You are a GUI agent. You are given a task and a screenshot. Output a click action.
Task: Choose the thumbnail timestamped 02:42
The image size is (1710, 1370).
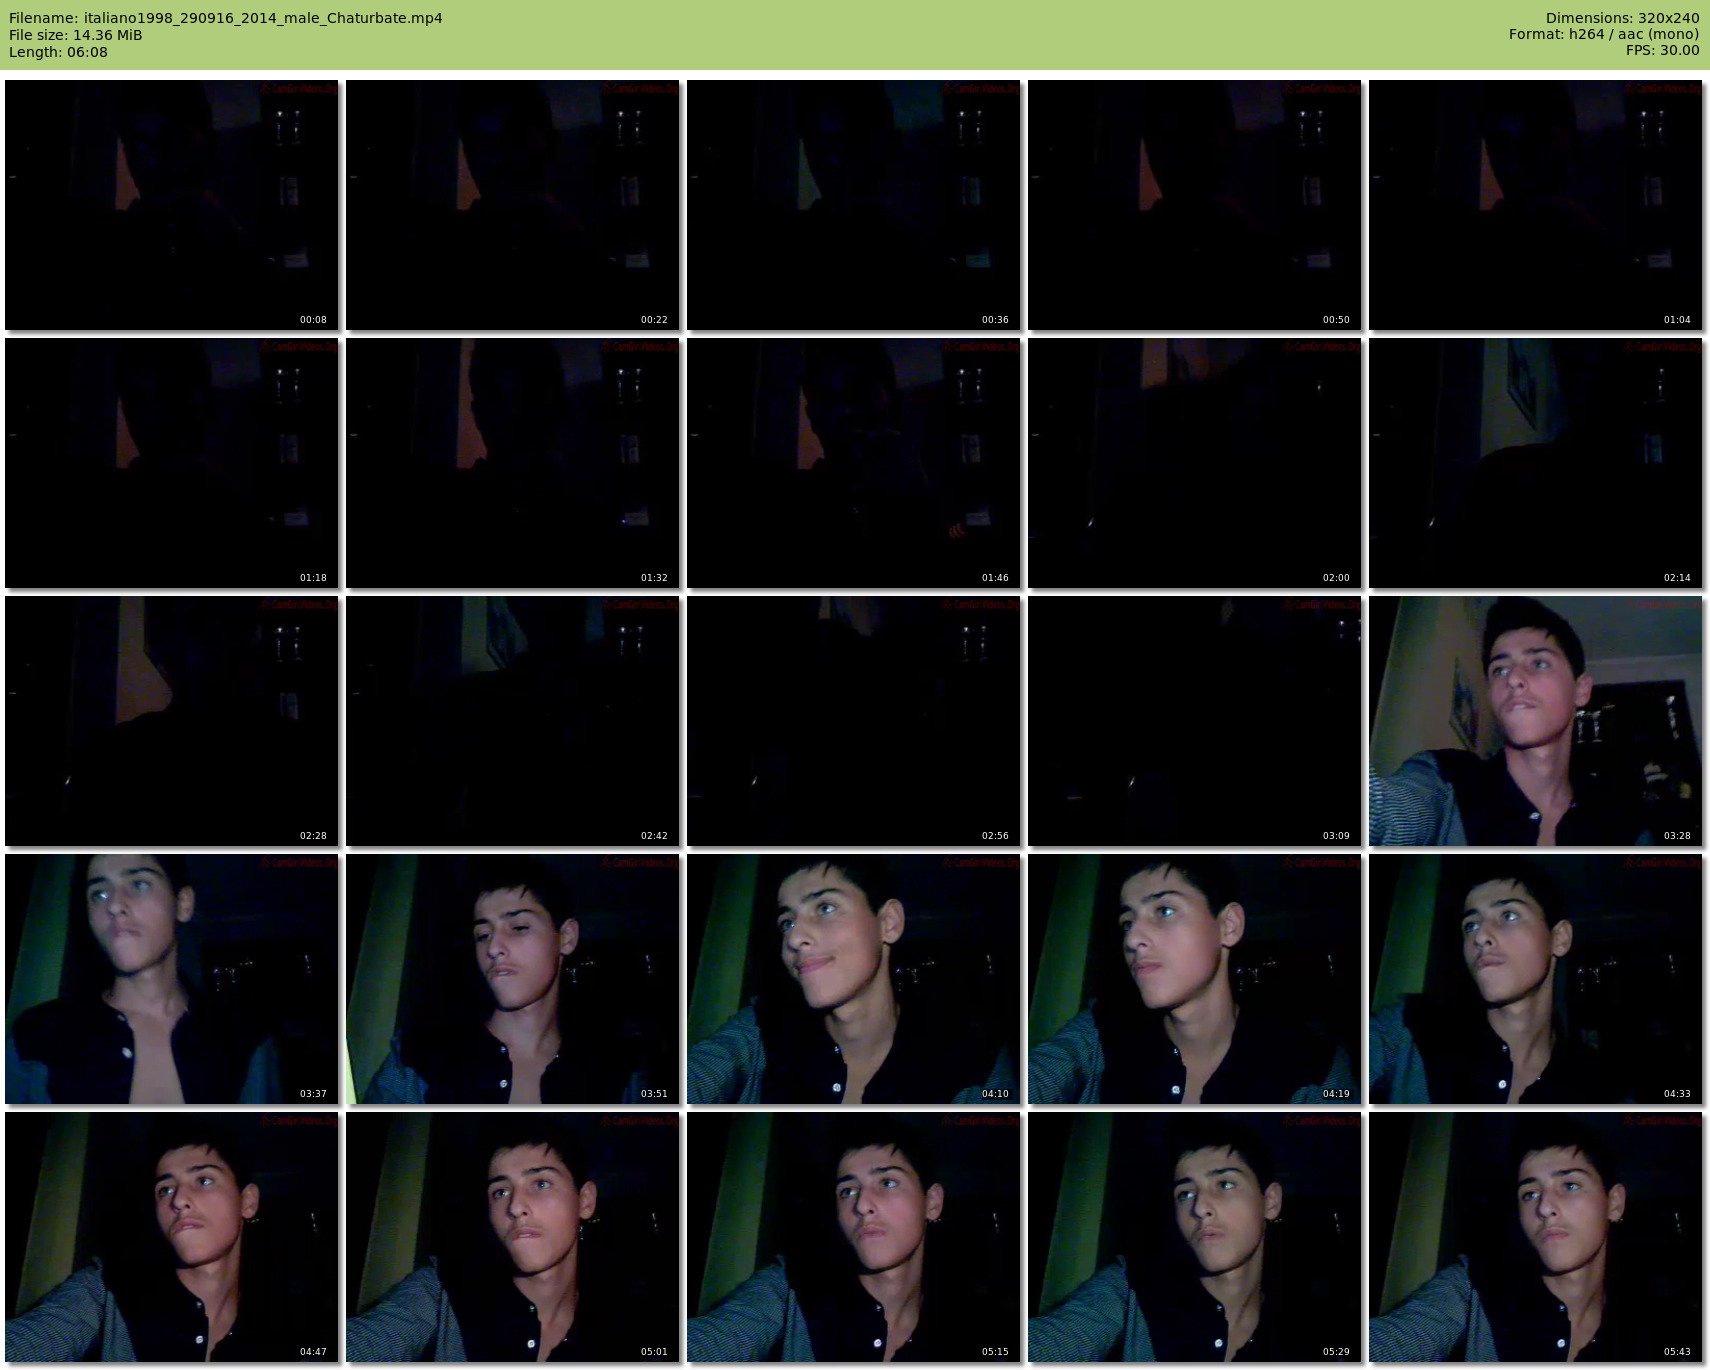[513, 721]
